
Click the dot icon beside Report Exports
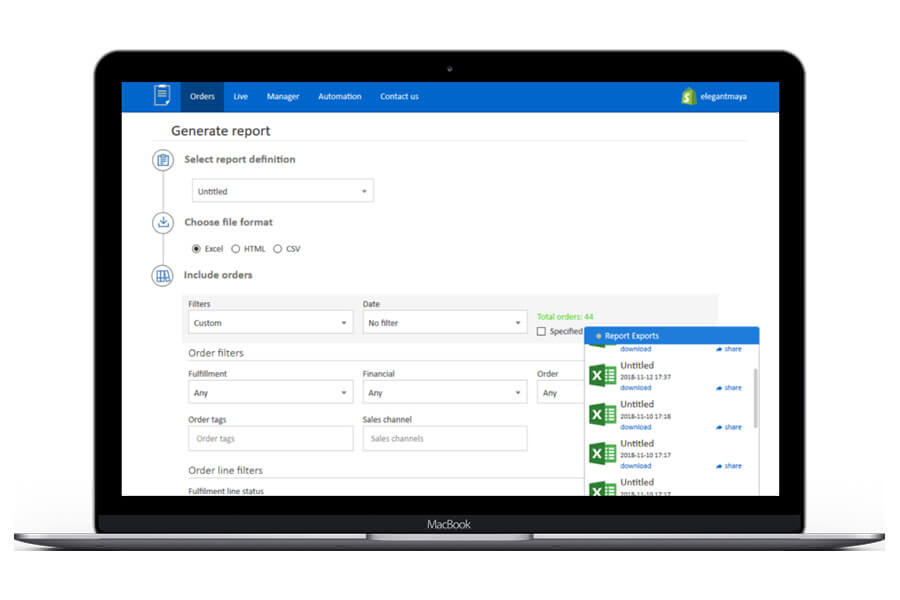[x=598, y=336]
